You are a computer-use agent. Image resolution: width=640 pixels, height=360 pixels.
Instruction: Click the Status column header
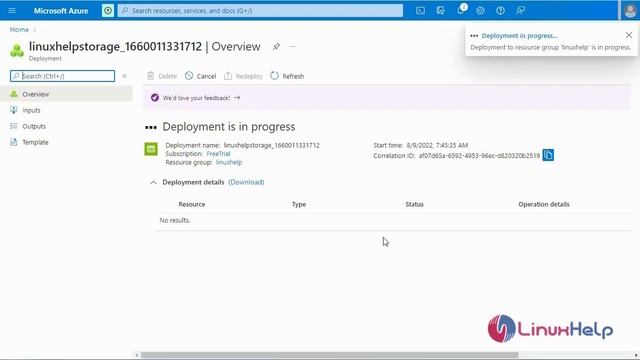pyautogui.click(x=414, y=204)
